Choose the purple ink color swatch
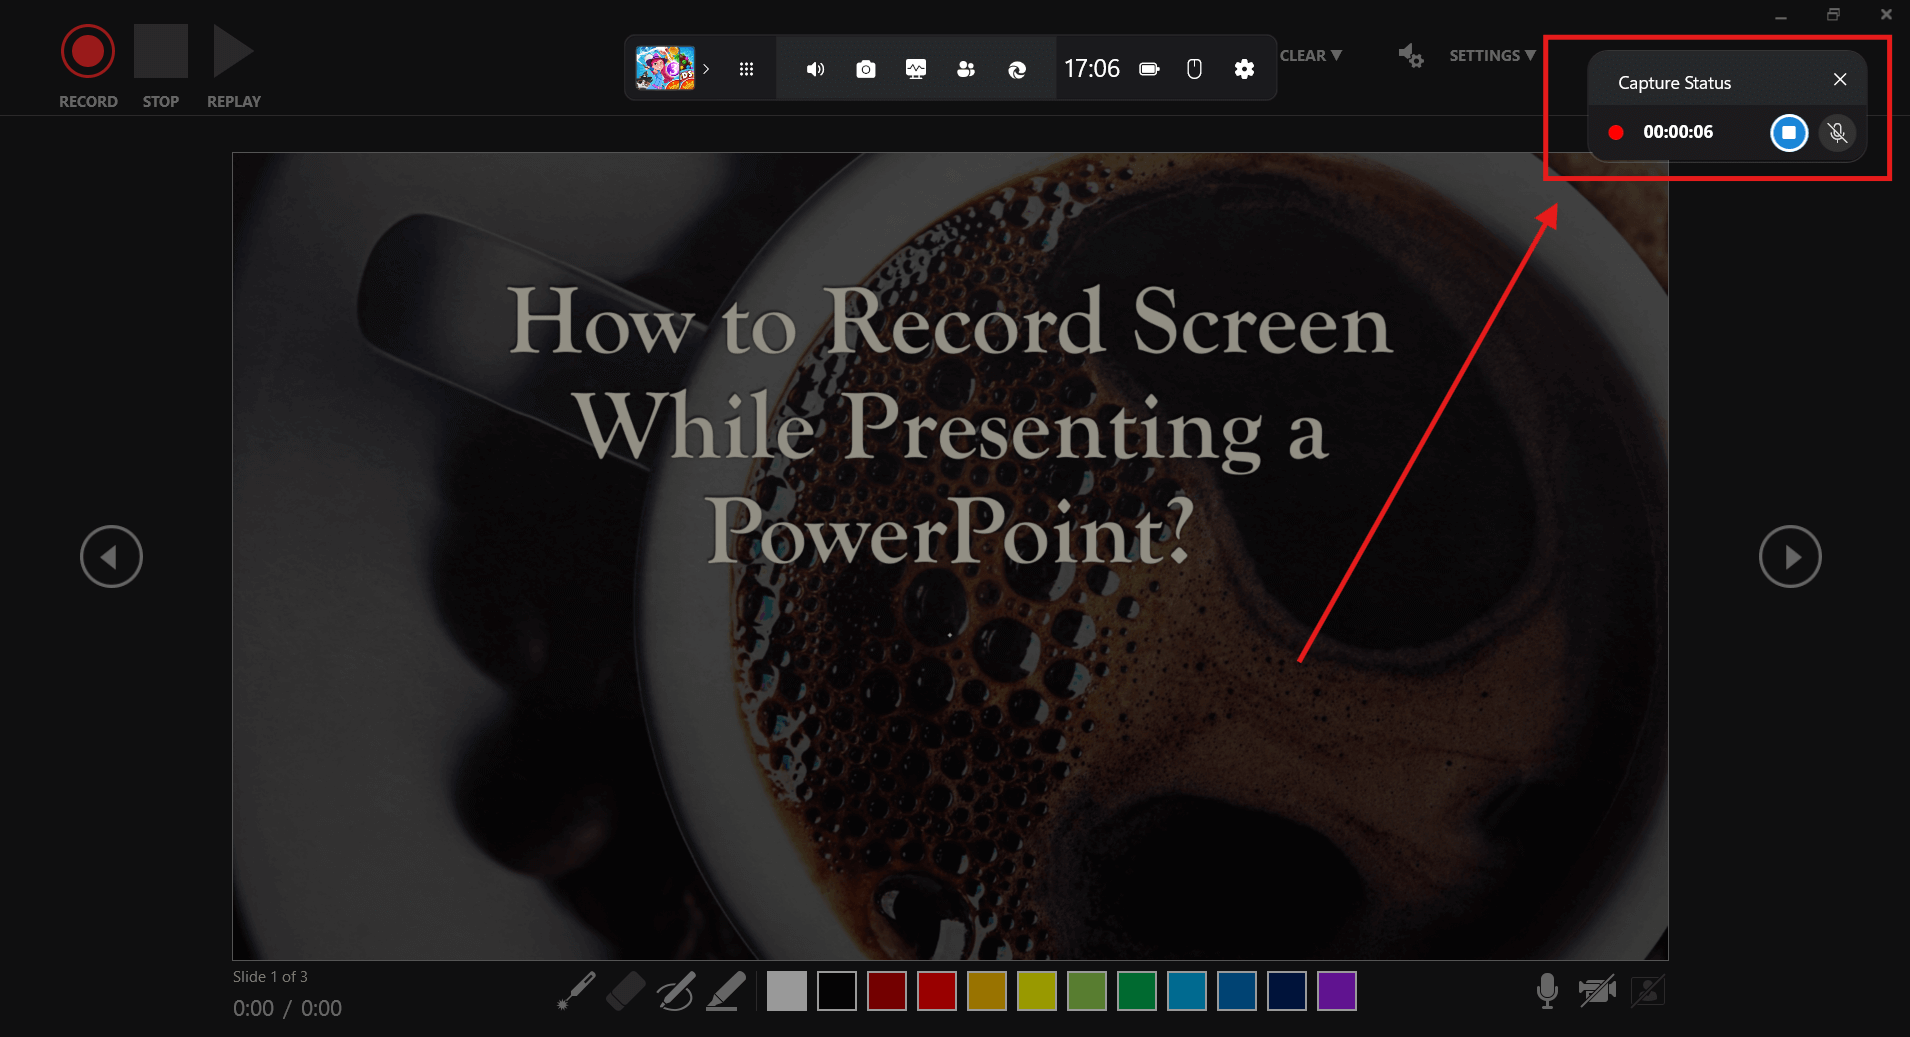Image resolution: width=1910 pixels, height=1037 pixels. (1337, 991)
